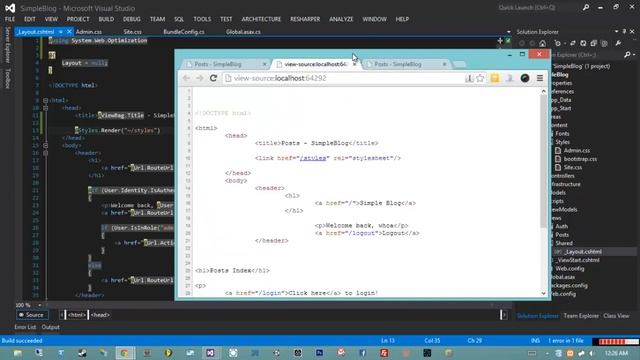Click /styles link in page source
Viewport: 640px width, 360px height.
(313, 158)
